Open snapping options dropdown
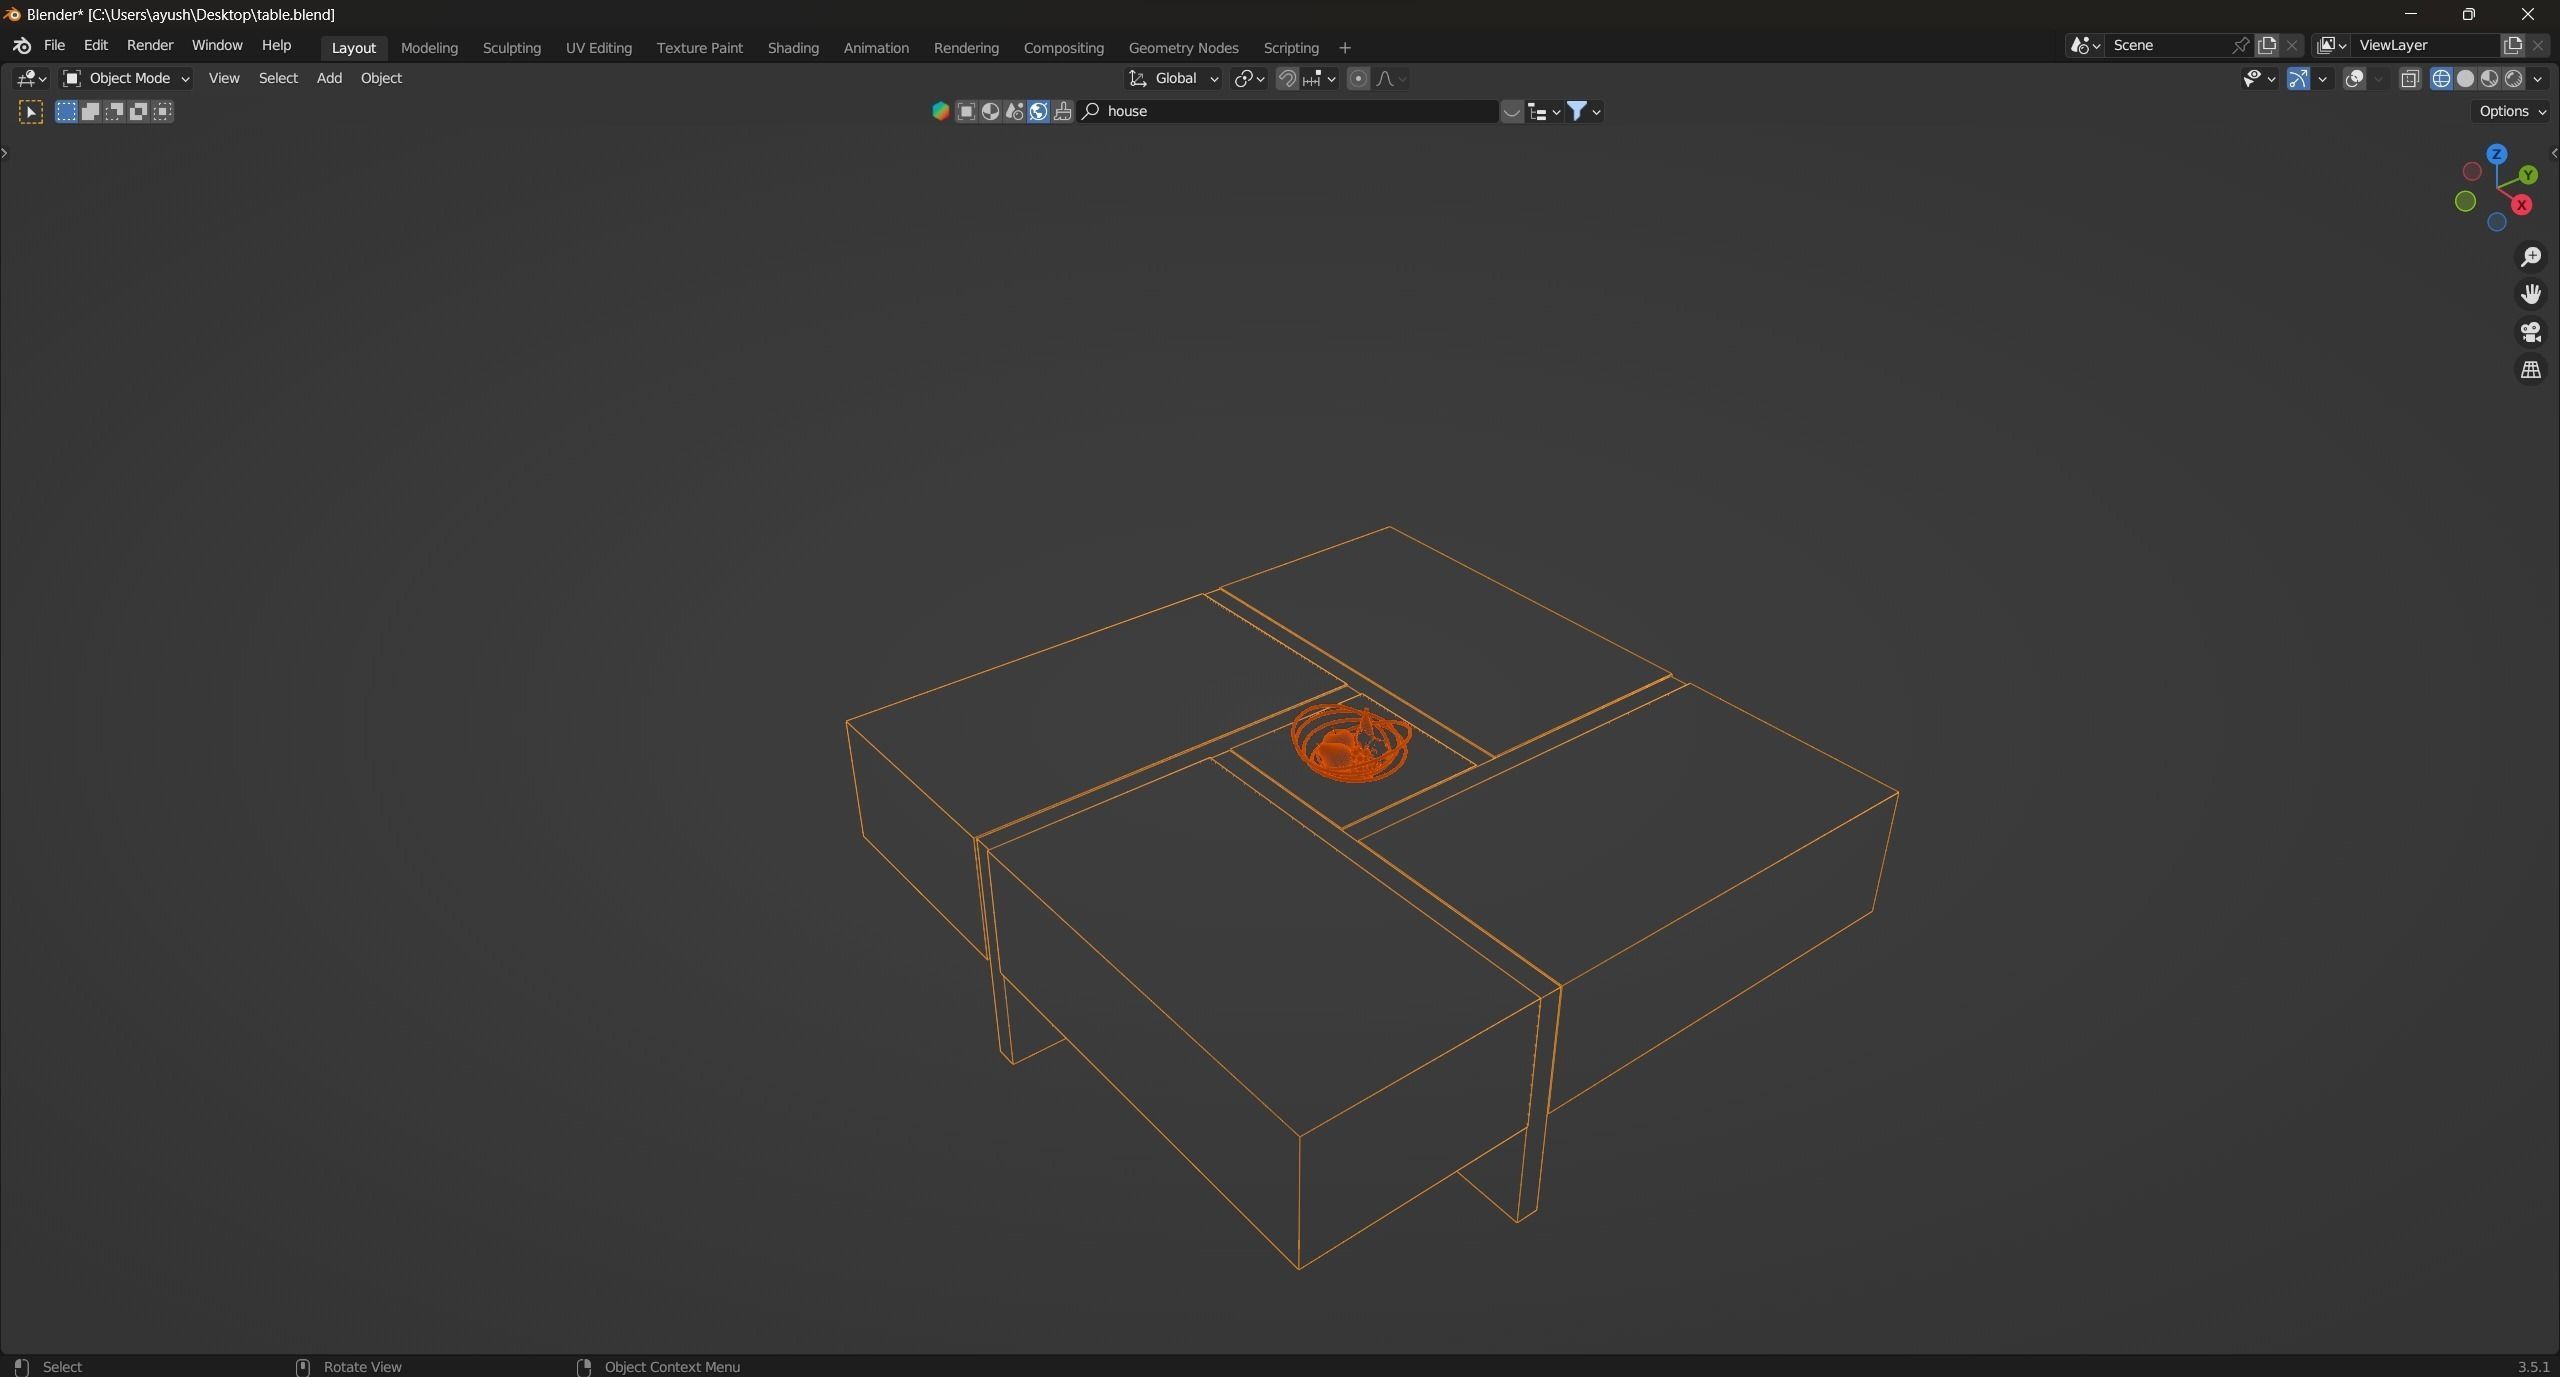 click(x=1320, y=79)
